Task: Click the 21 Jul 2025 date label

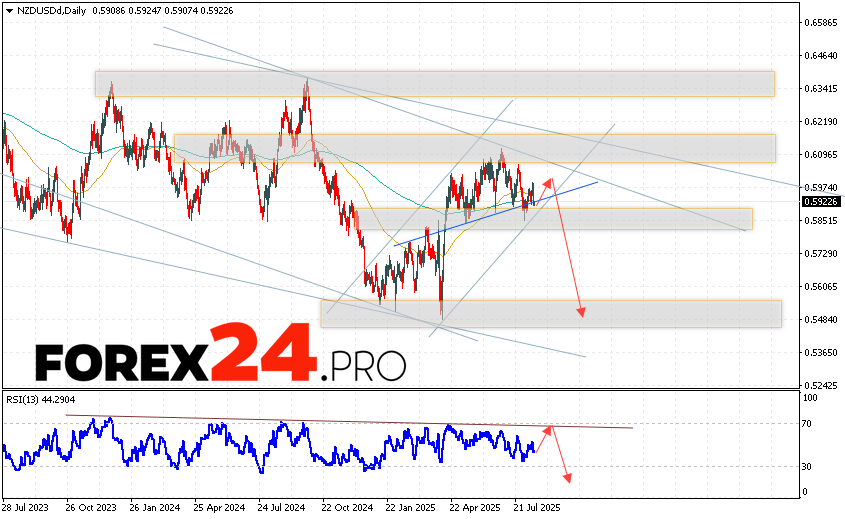Action: pyautogui.click(x=533, y=507)
